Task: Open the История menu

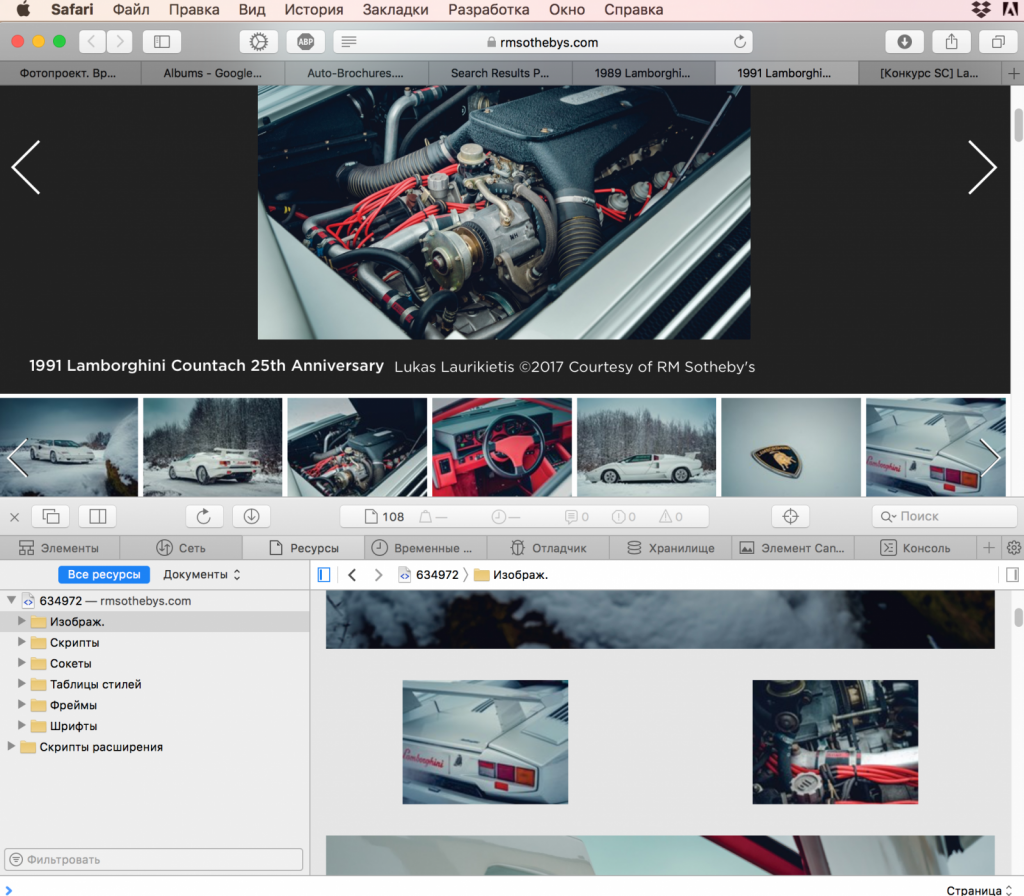Action: tap(313, 10)
